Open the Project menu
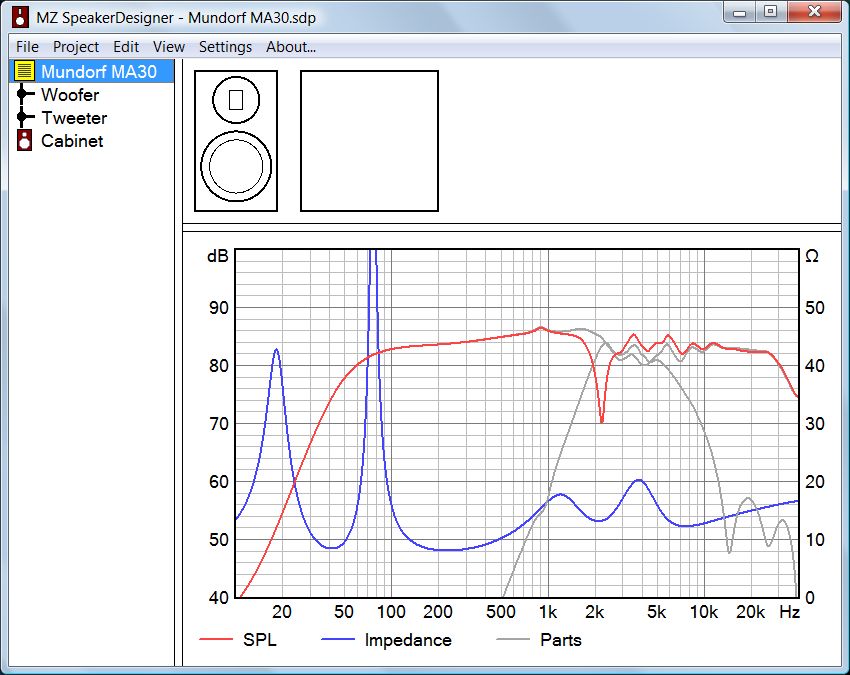 [76, 47]
